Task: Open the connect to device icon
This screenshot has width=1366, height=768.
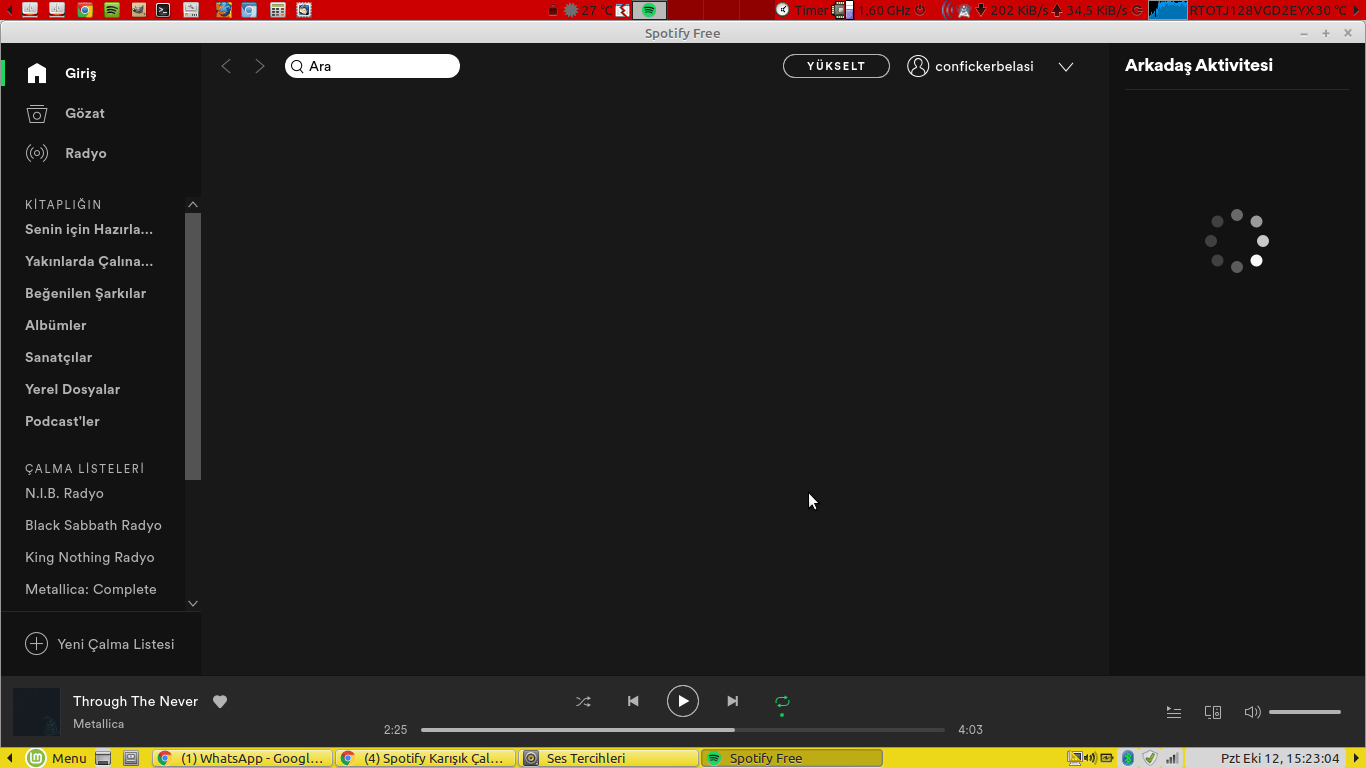Action: [x=1213, y=712]
